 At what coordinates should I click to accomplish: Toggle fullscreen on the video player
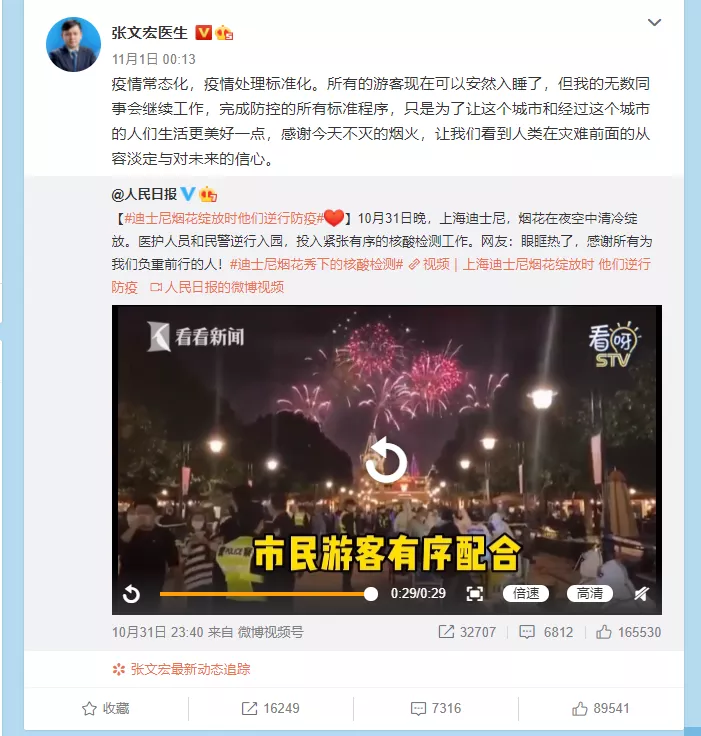pos(474,594)
